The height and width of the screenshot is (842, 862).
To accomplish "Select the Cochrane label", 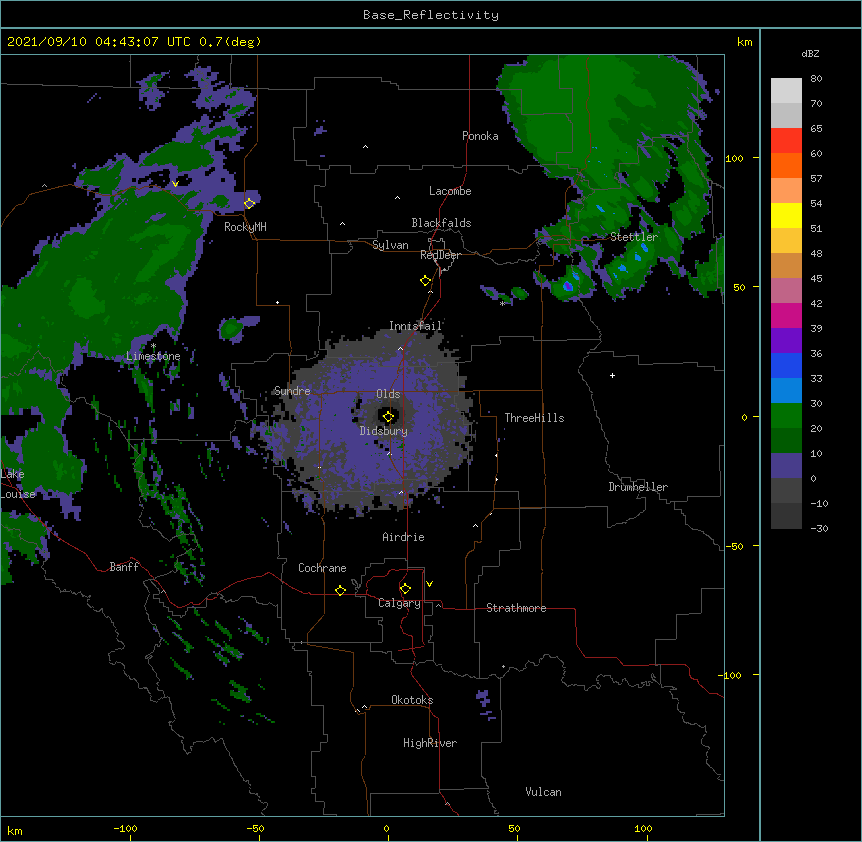I will pyautogui.click(x=322, y=568).
